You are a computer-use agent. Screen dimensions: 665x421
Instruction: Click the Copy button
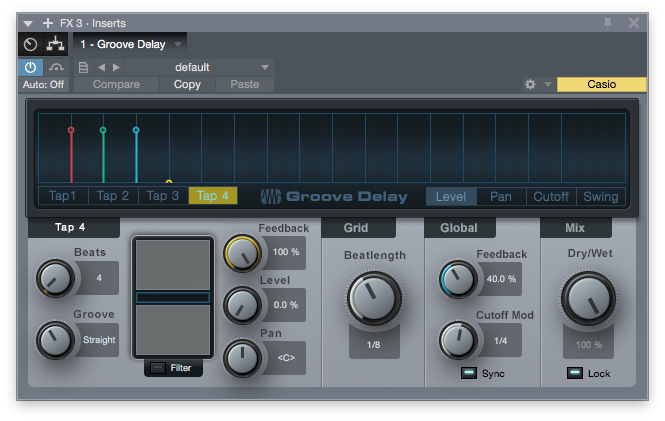[x=187, y=85]
